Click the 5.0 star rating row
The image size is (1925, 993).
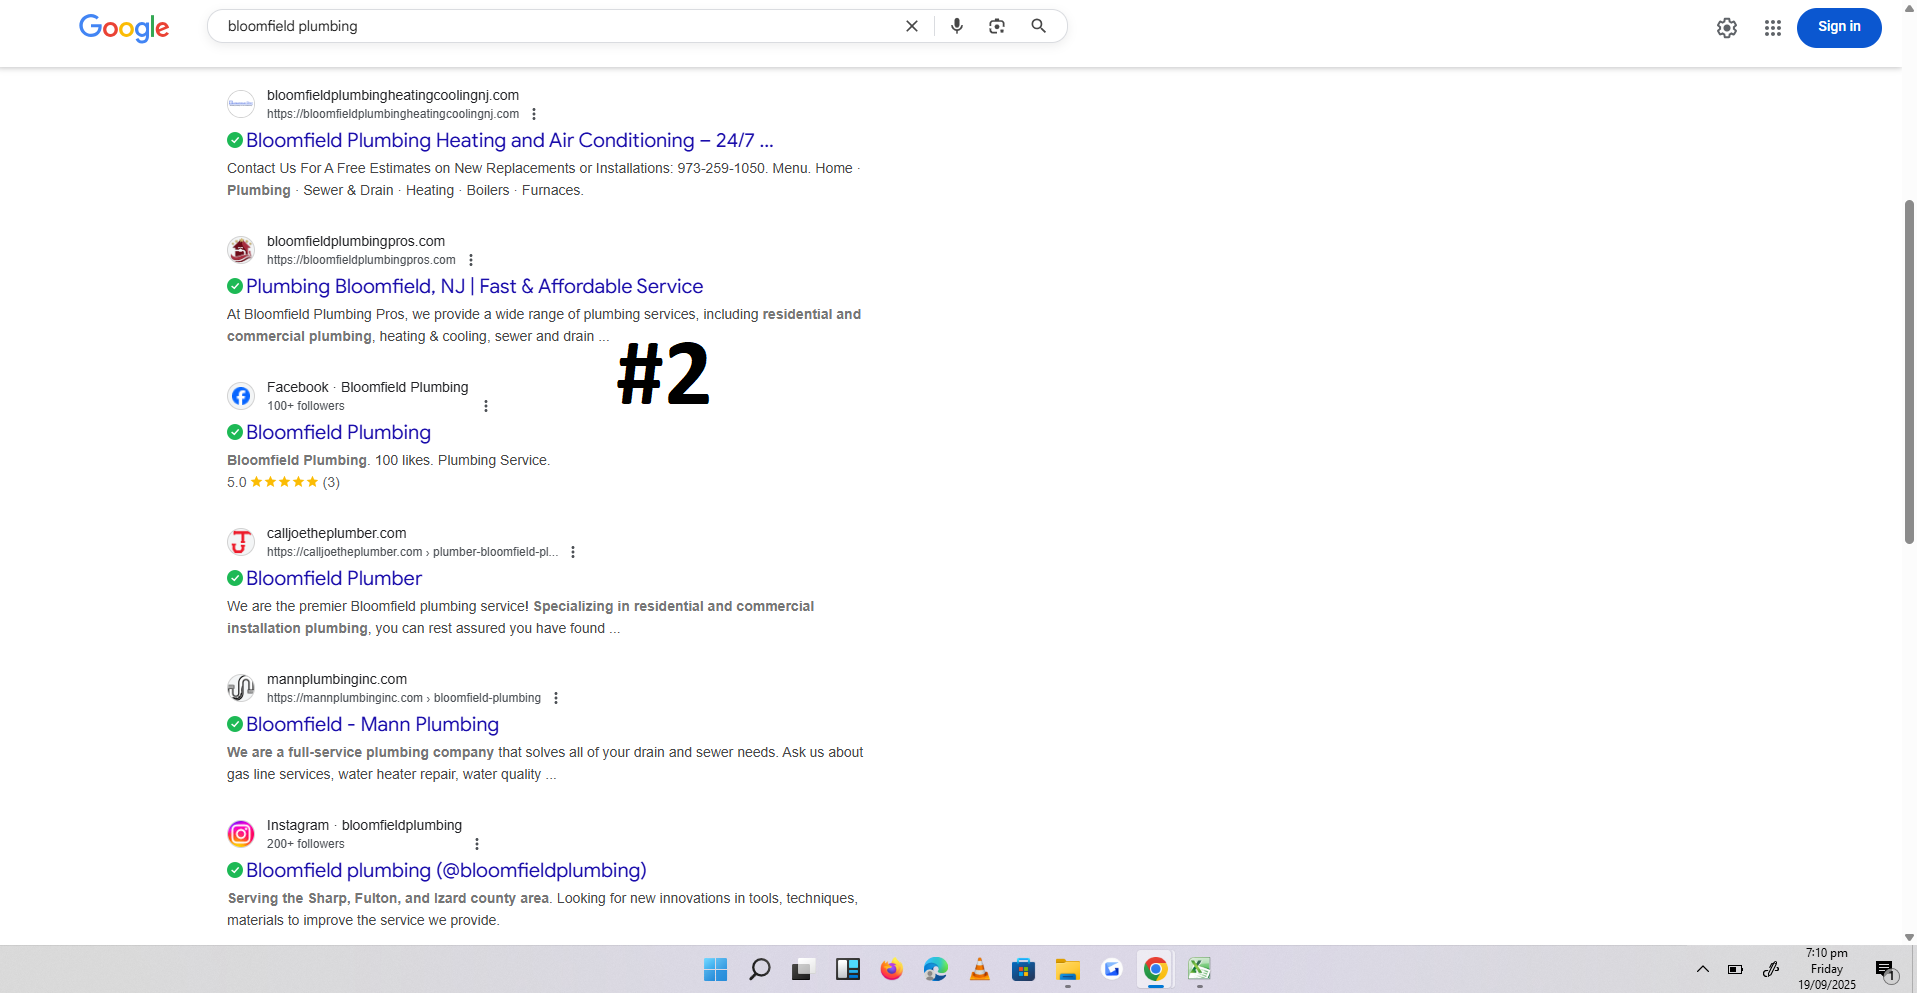pyautogui.click(x=284, y=482)
